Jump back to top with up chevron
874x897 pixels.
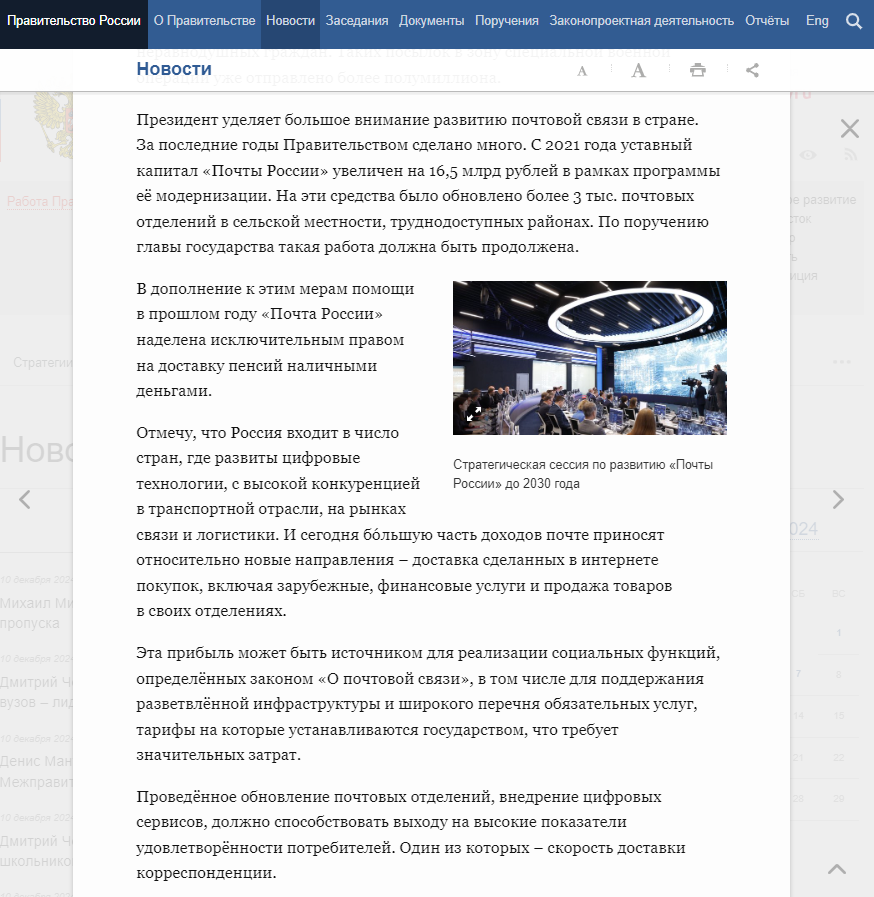coord(837,869)
